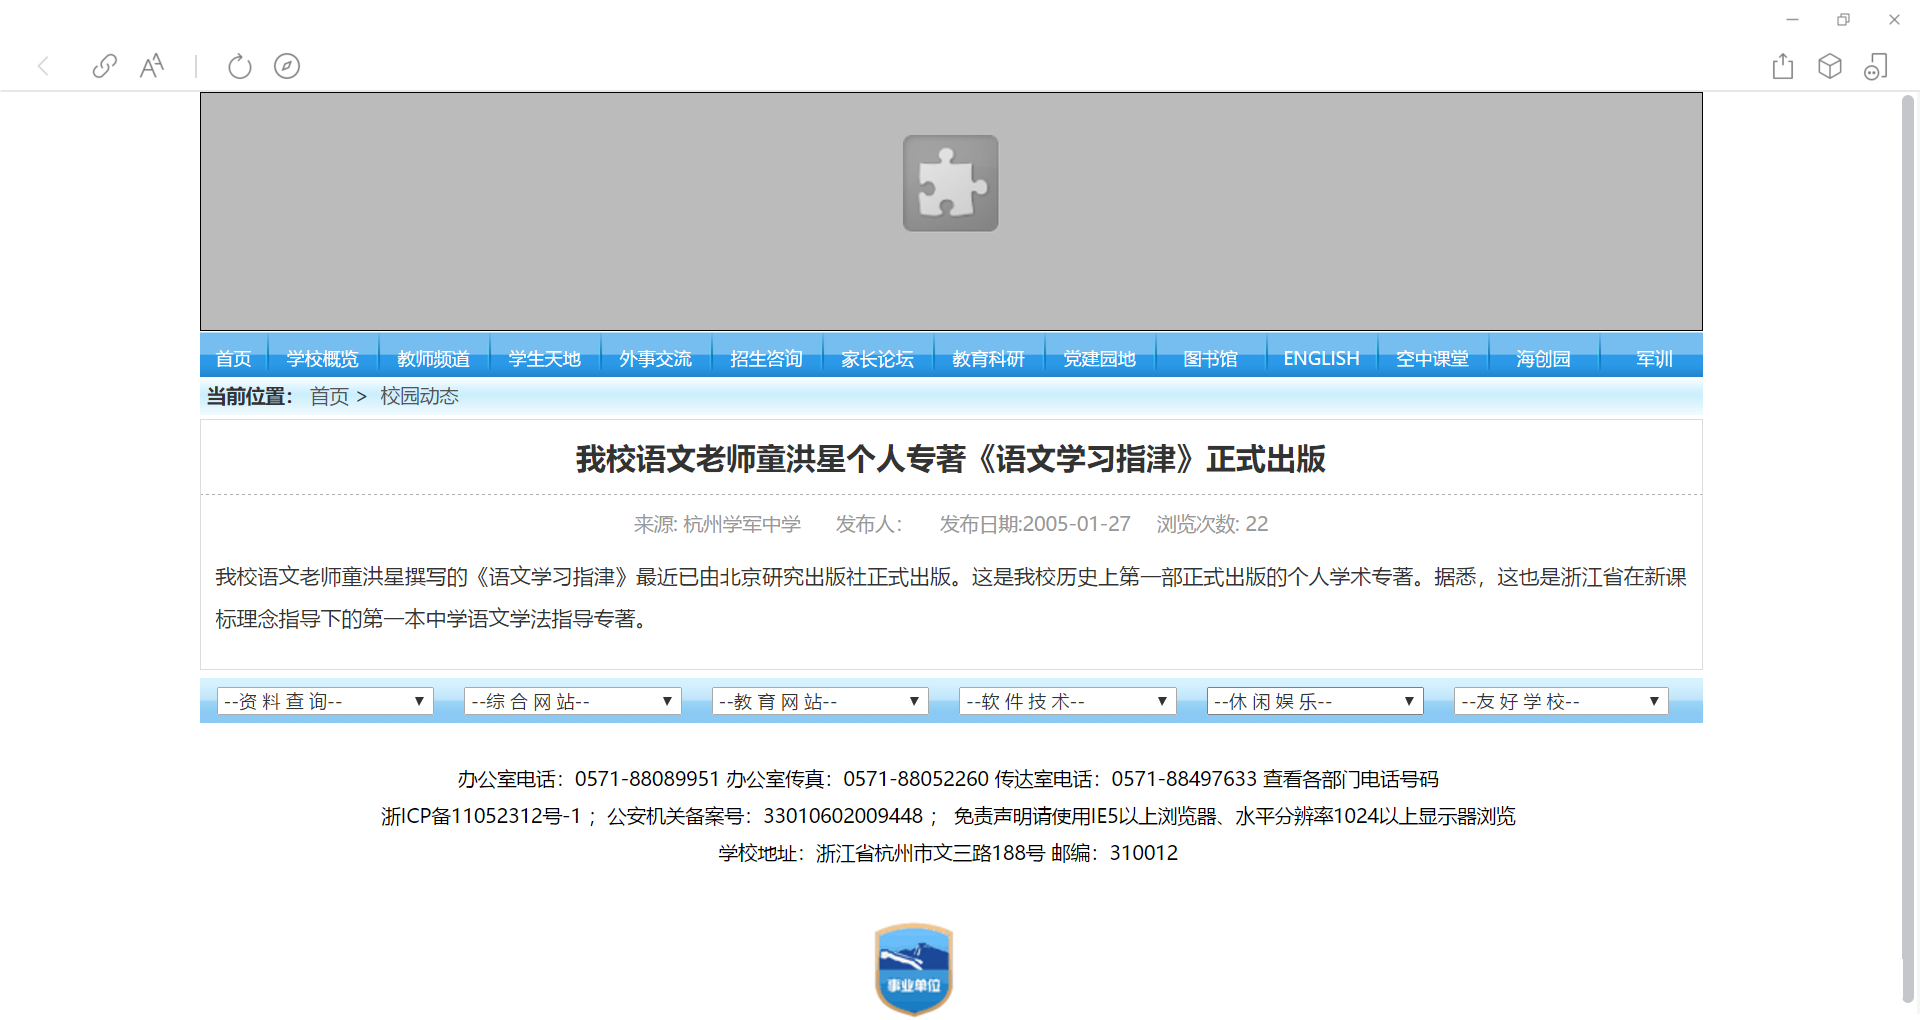Image resolution: width=1920 pixels, height=1020 pixels.
Task: Expand the --资料查询-- dropdown
Action: [x=325, y=701]
